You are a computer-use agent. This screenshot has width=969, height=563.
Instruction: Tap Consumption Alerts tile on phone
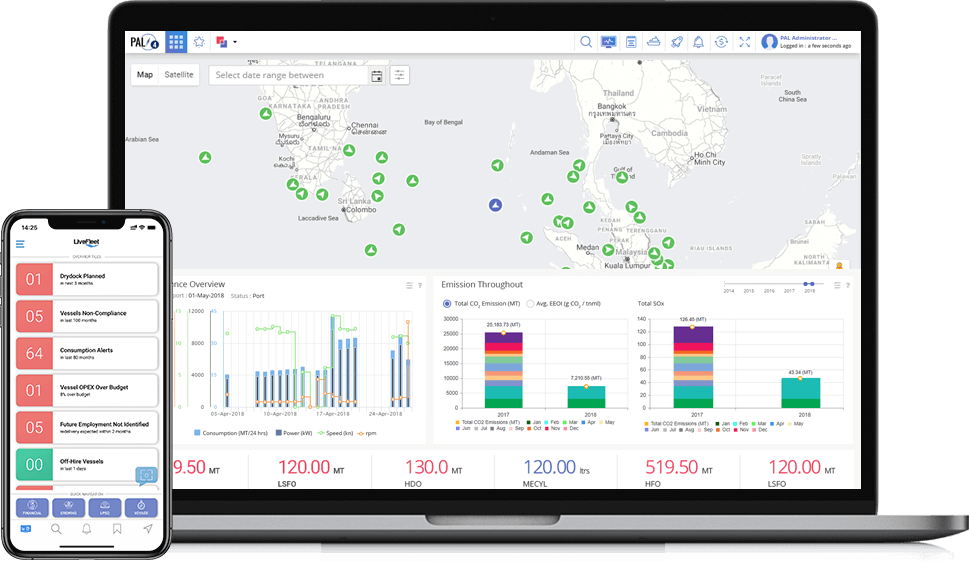[x=87, y=352]
